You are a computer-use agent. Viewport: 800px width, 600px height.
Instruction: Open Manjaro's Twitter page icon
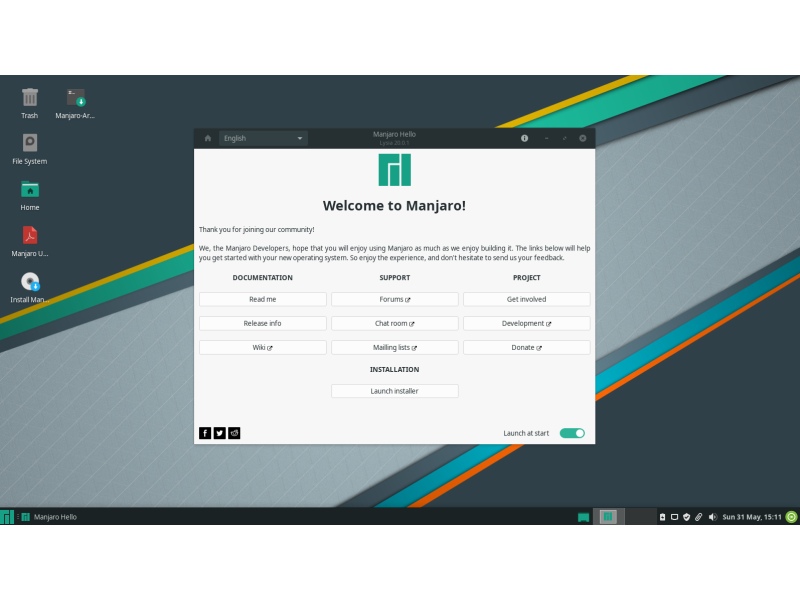click(x=219, y=433)
